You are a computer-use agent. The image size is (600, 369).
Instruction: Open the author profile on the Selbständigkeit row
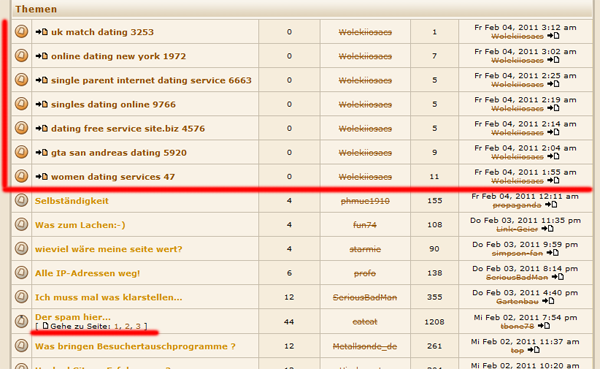[365, 201]
